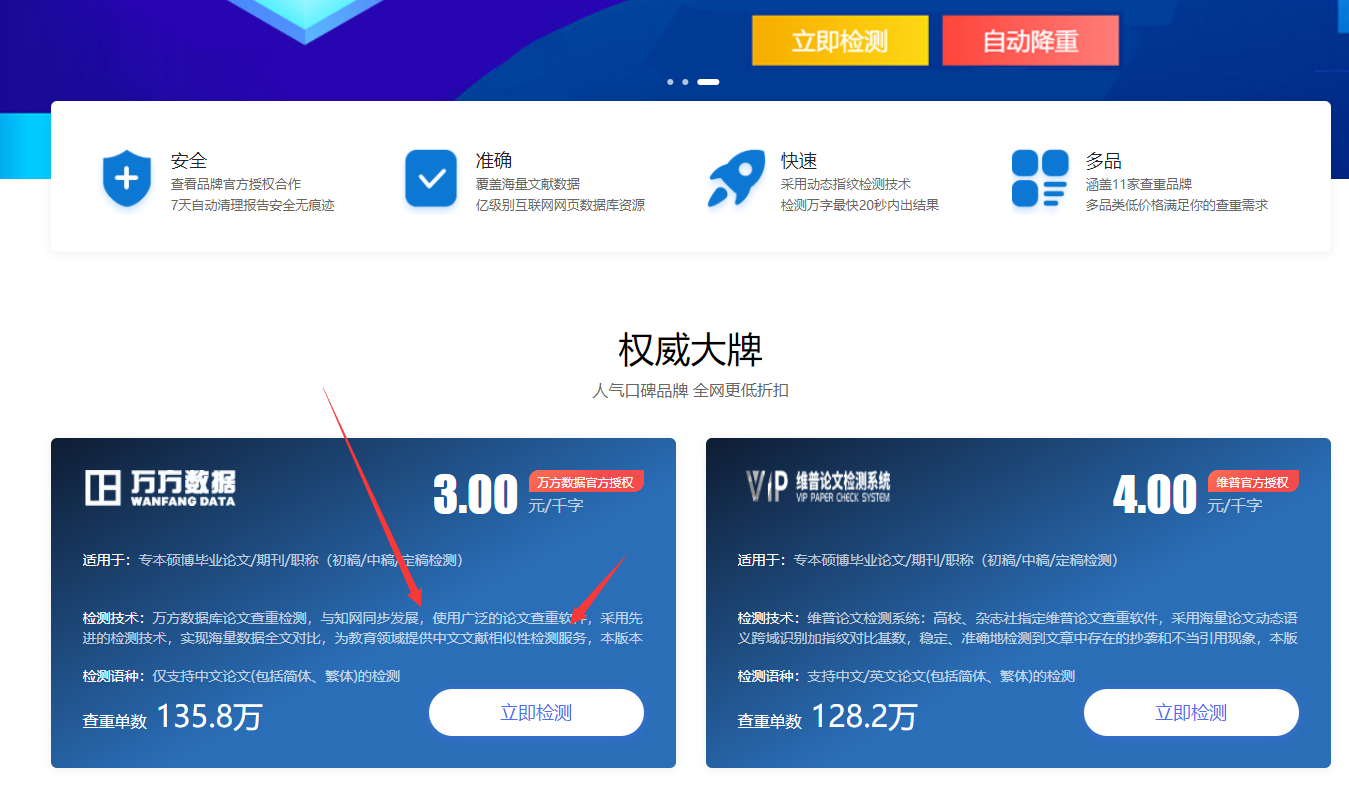
Task: Click the red 自动降重 banner button
Action: tap(1030, 41)
